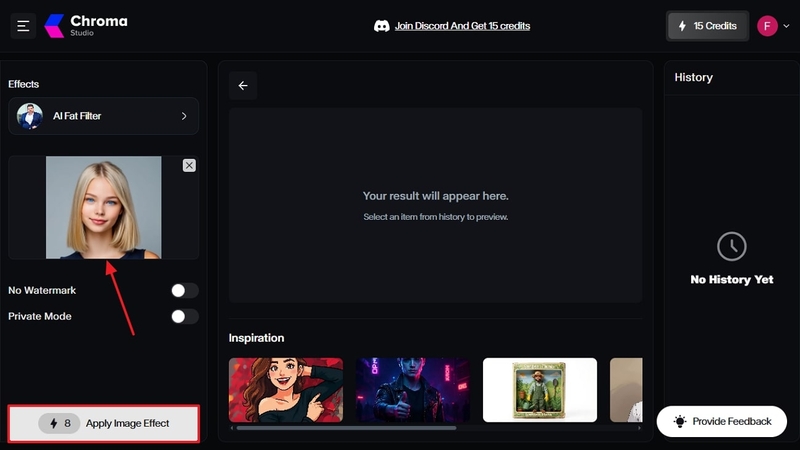The width and height of the screenshot is (800, 450).
Task: Click the Inspiration horizontal scrollbar
Action: (346, 428)
